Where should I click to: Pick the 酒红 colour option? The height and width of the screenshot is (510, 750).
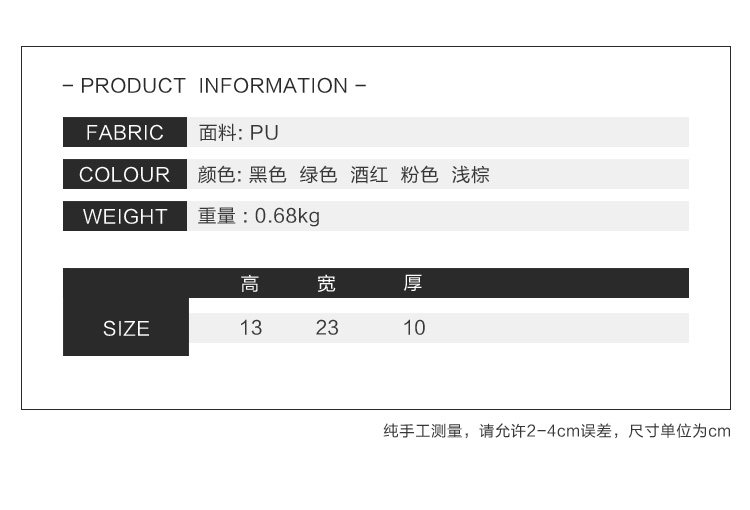(369, 175)
